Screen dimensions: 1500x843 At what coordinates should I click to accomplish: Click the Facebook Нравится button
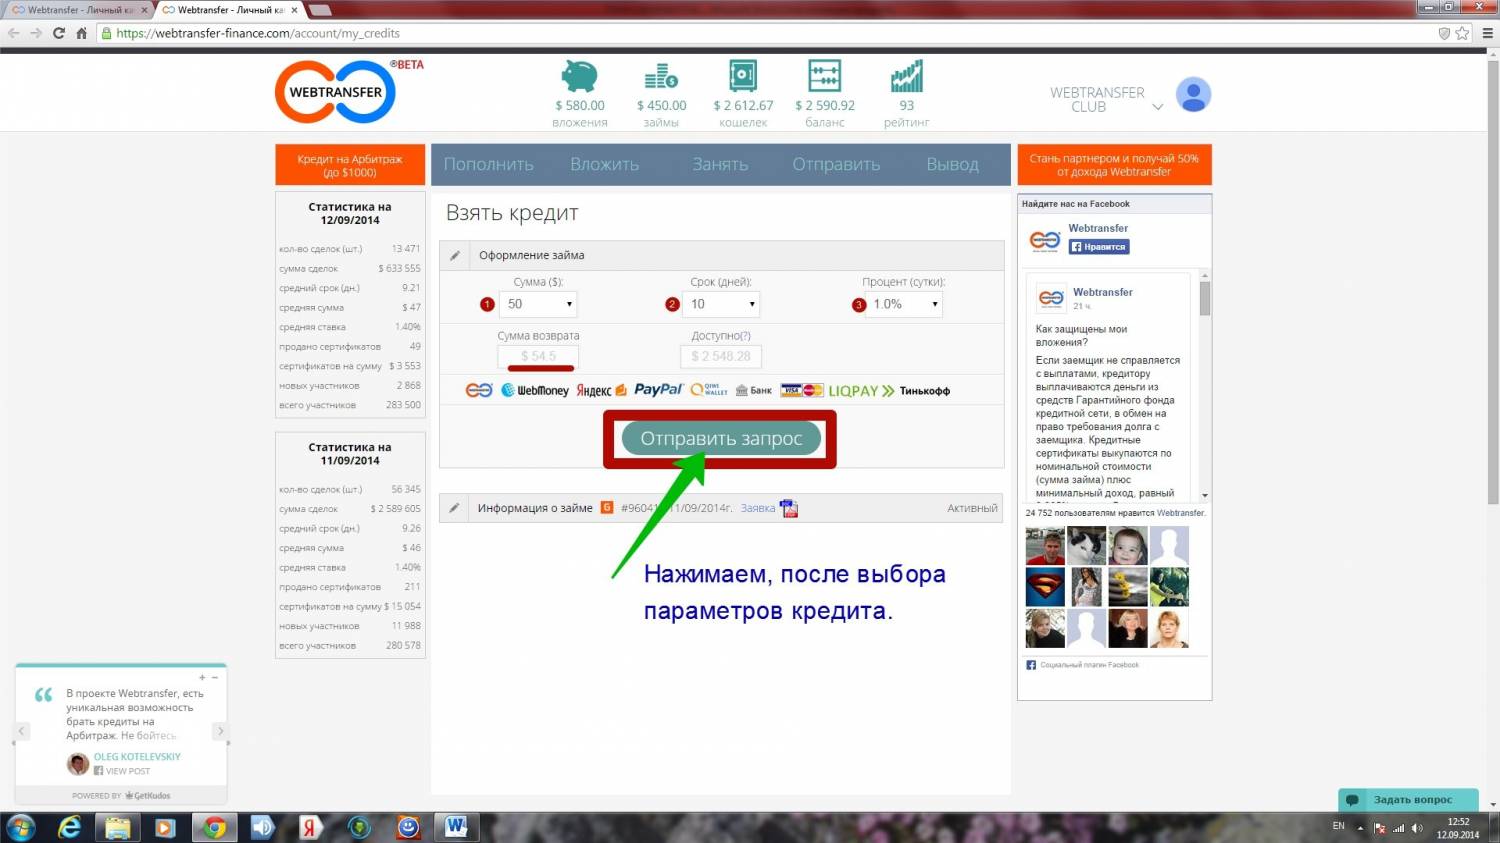coord(1099,246)
